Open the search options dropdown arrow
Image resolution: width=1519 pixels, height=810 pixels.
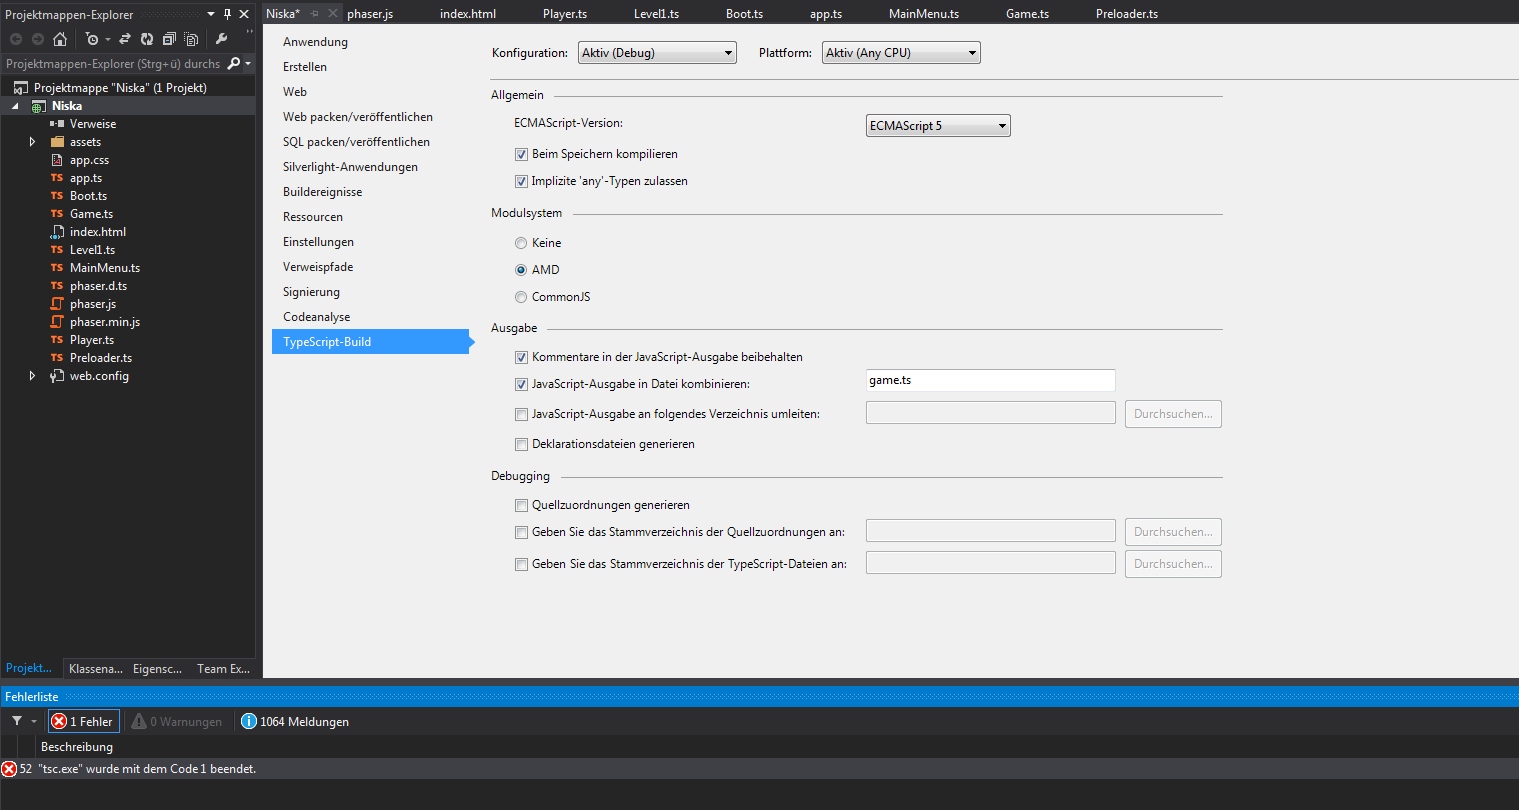pyautogui.click(x=248, y=63)
